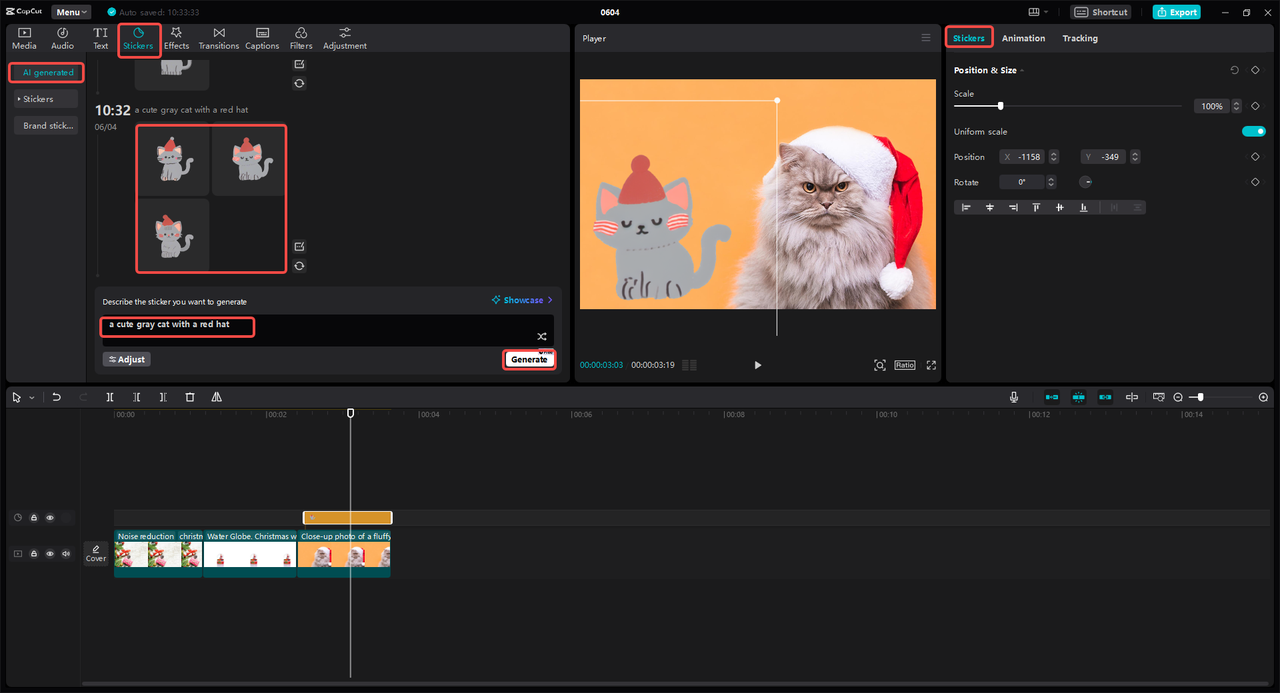Click the Mirror flip icon
1280x693 pixels.
click(216, 397)
